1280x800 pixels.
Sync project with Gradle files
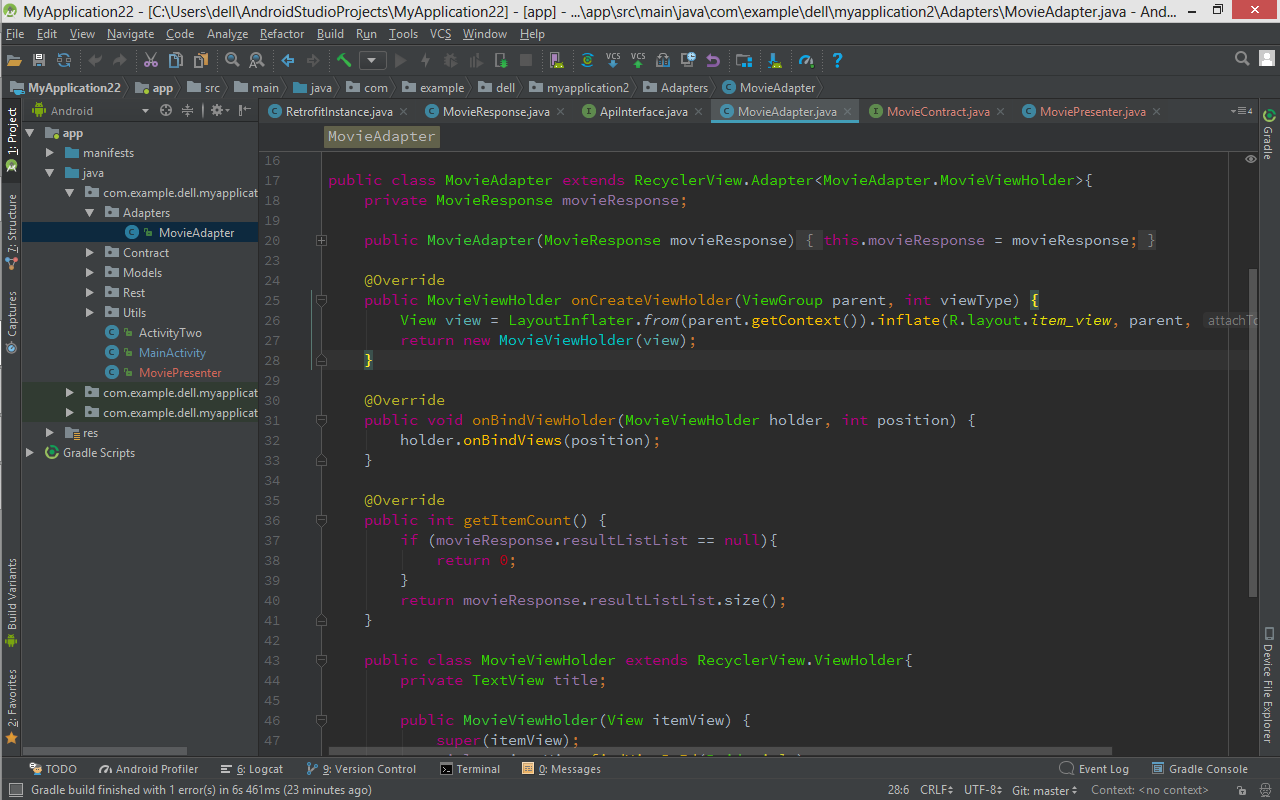588,60
